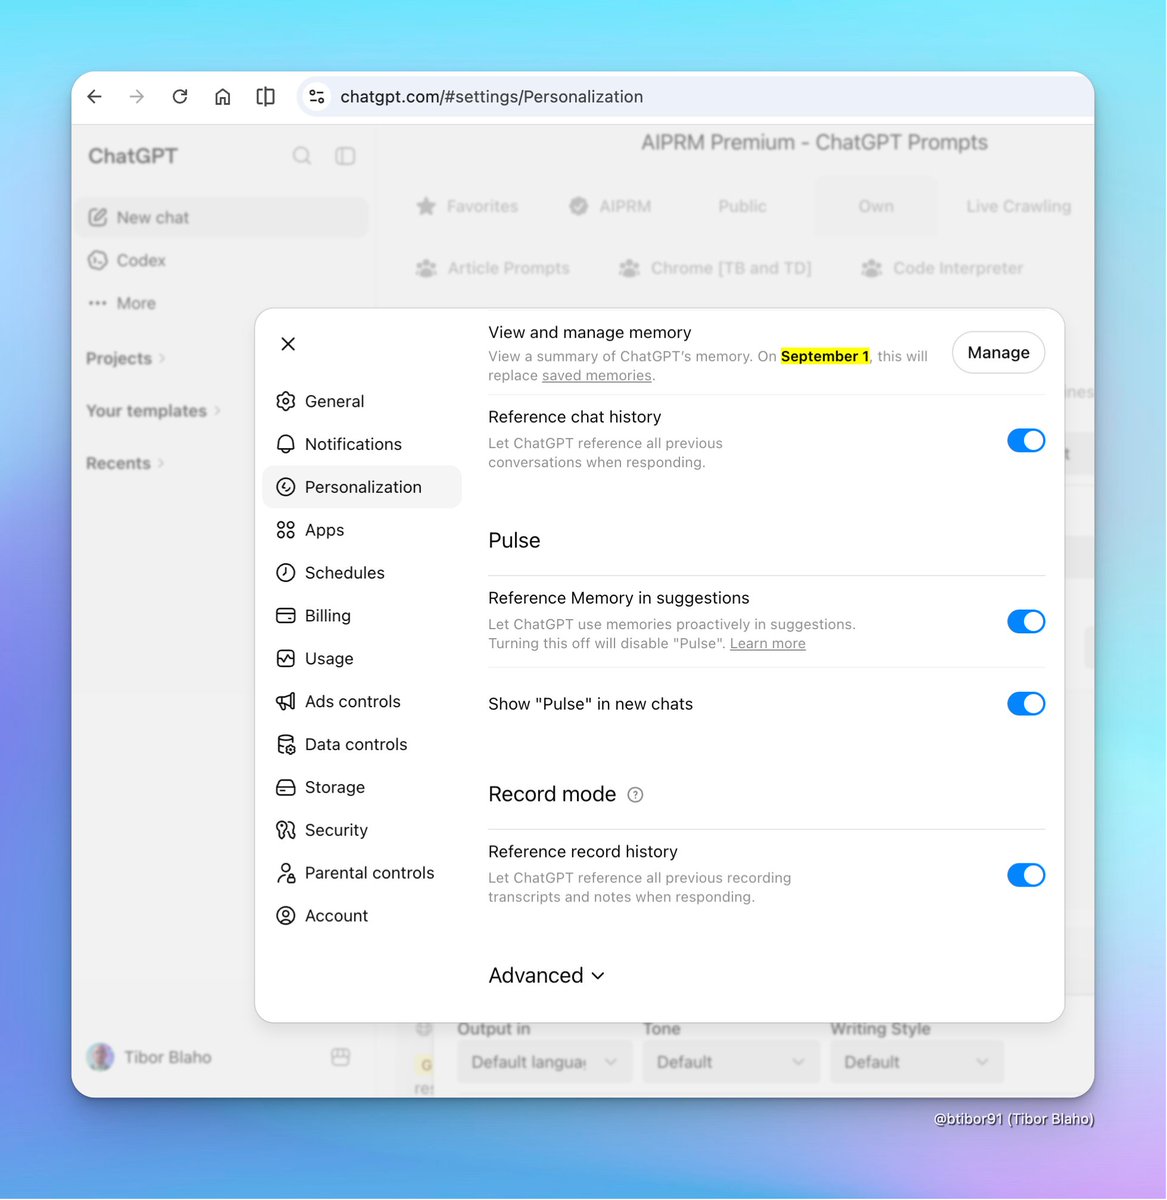
Task: Reload the page with the refresh icon
Action: [180, 96]
